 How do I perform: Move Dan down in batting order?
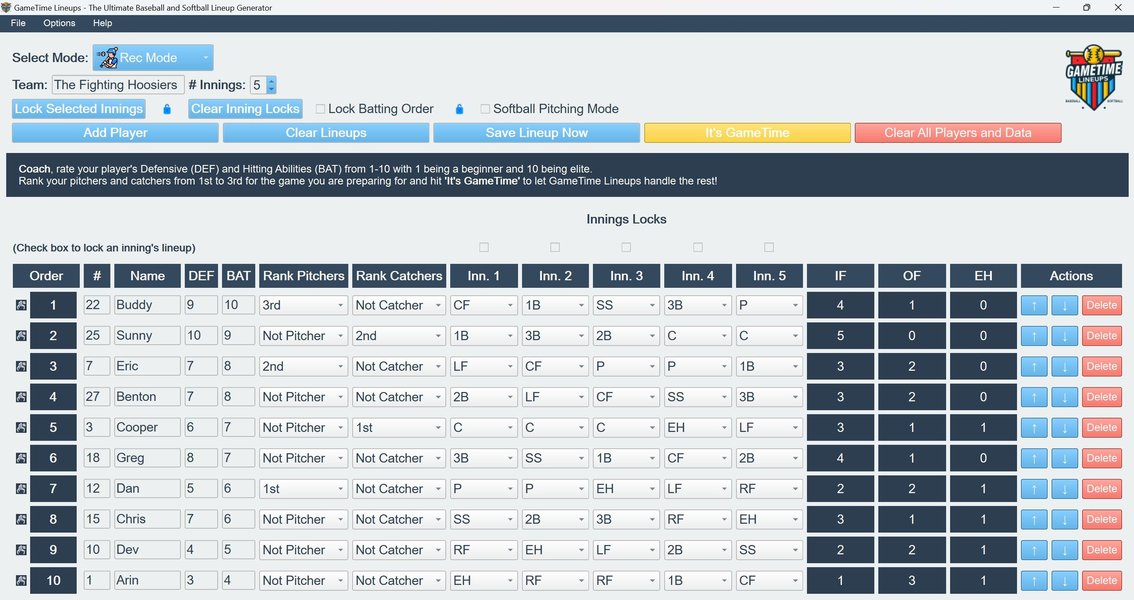click(x=1065, y=489)
